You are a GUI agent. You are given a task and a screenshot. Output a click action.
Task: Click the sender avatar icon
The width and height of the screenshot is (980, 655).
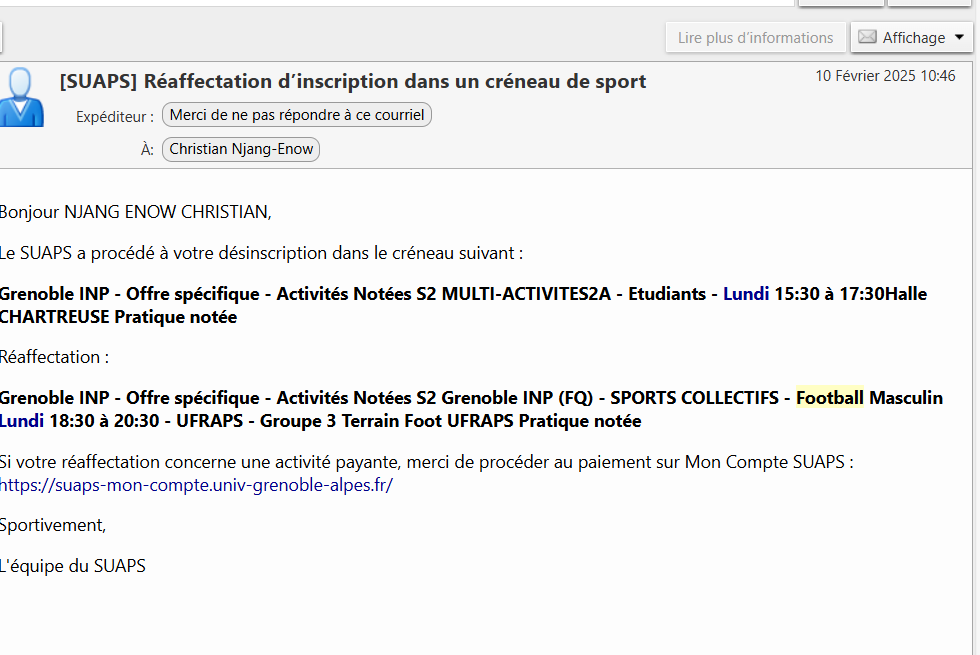pyautogui.click(x=21, y=97)
